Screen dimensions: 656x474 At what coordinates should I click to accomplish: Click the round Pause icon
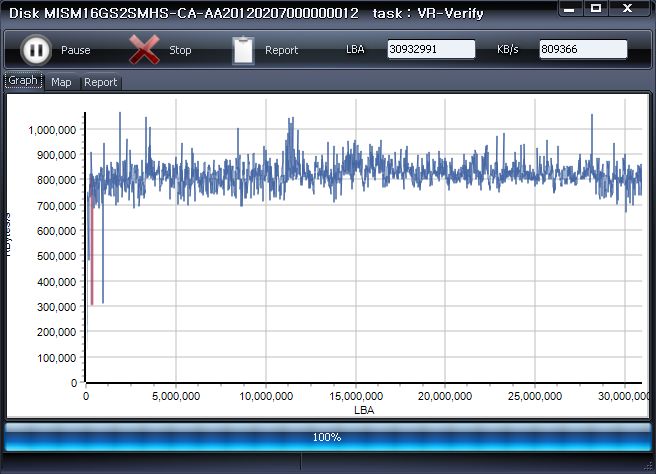point(35,50)
